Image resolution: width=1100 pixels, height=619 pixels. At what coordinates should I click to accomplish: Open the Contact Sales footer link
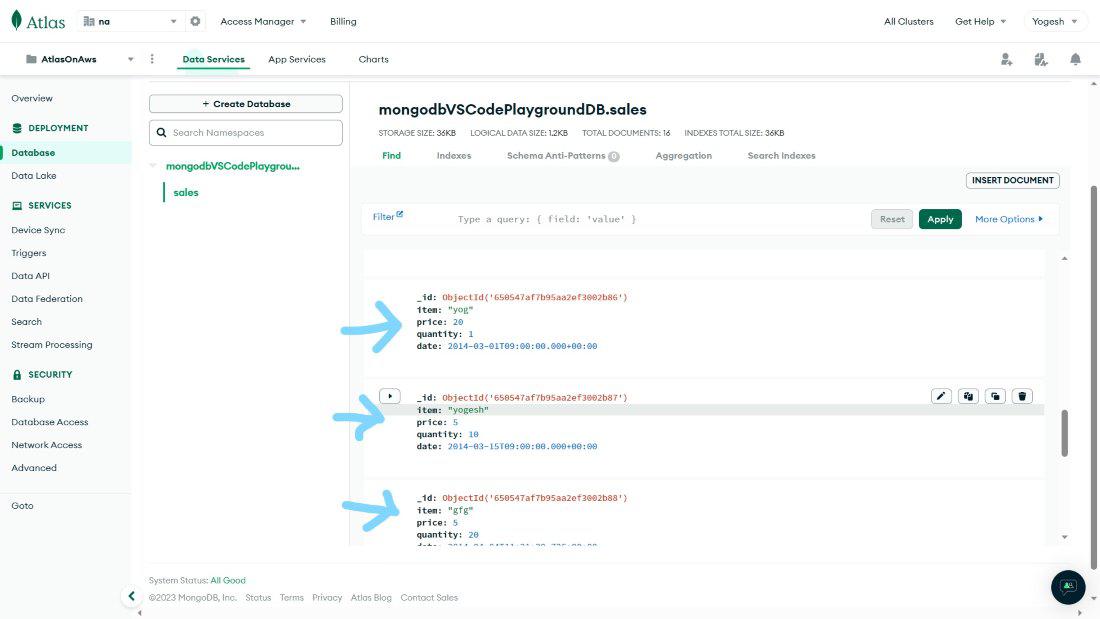click(429, 598)
